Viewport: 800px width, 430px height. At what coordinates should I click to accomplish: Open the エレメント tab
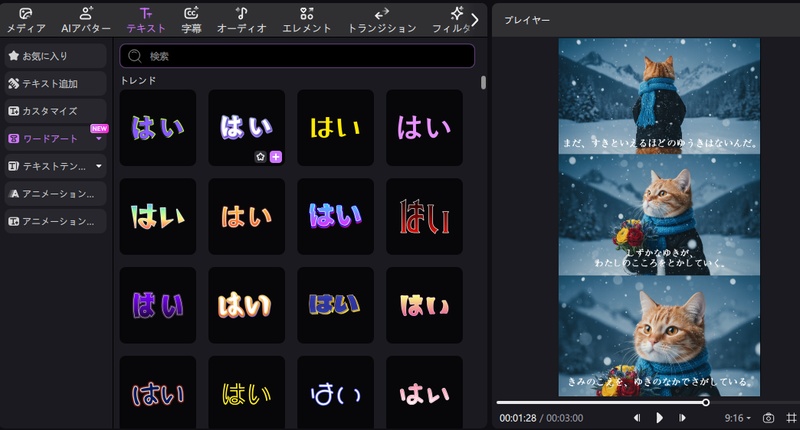[x=307, y=20]
